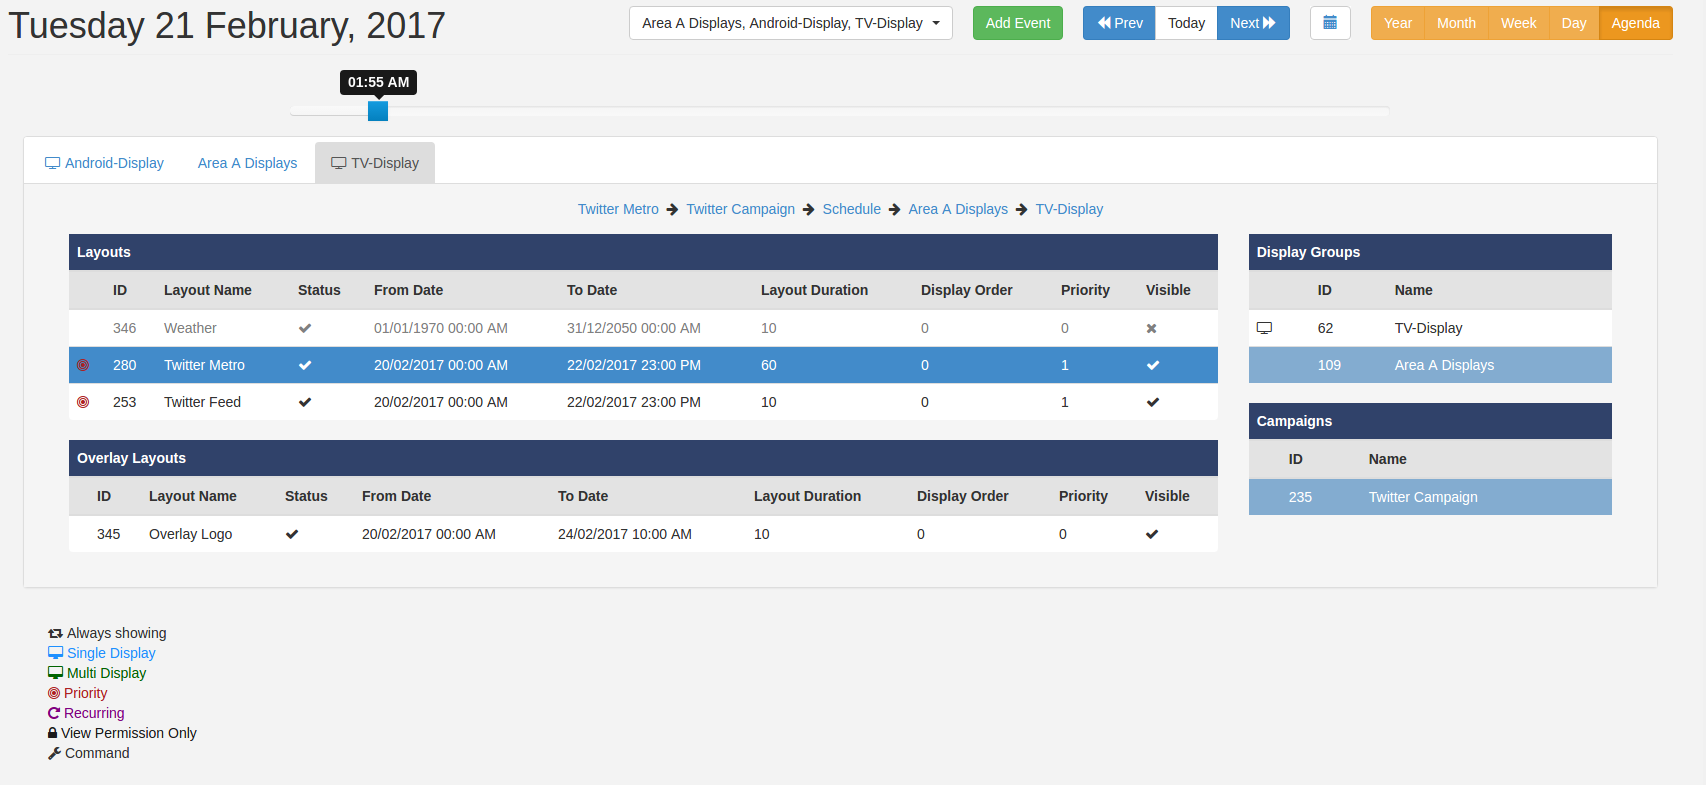This screenshot has height=785, width=1706.
Task: Click Twitter Feed's status checkmark
Action: [305, 402]
